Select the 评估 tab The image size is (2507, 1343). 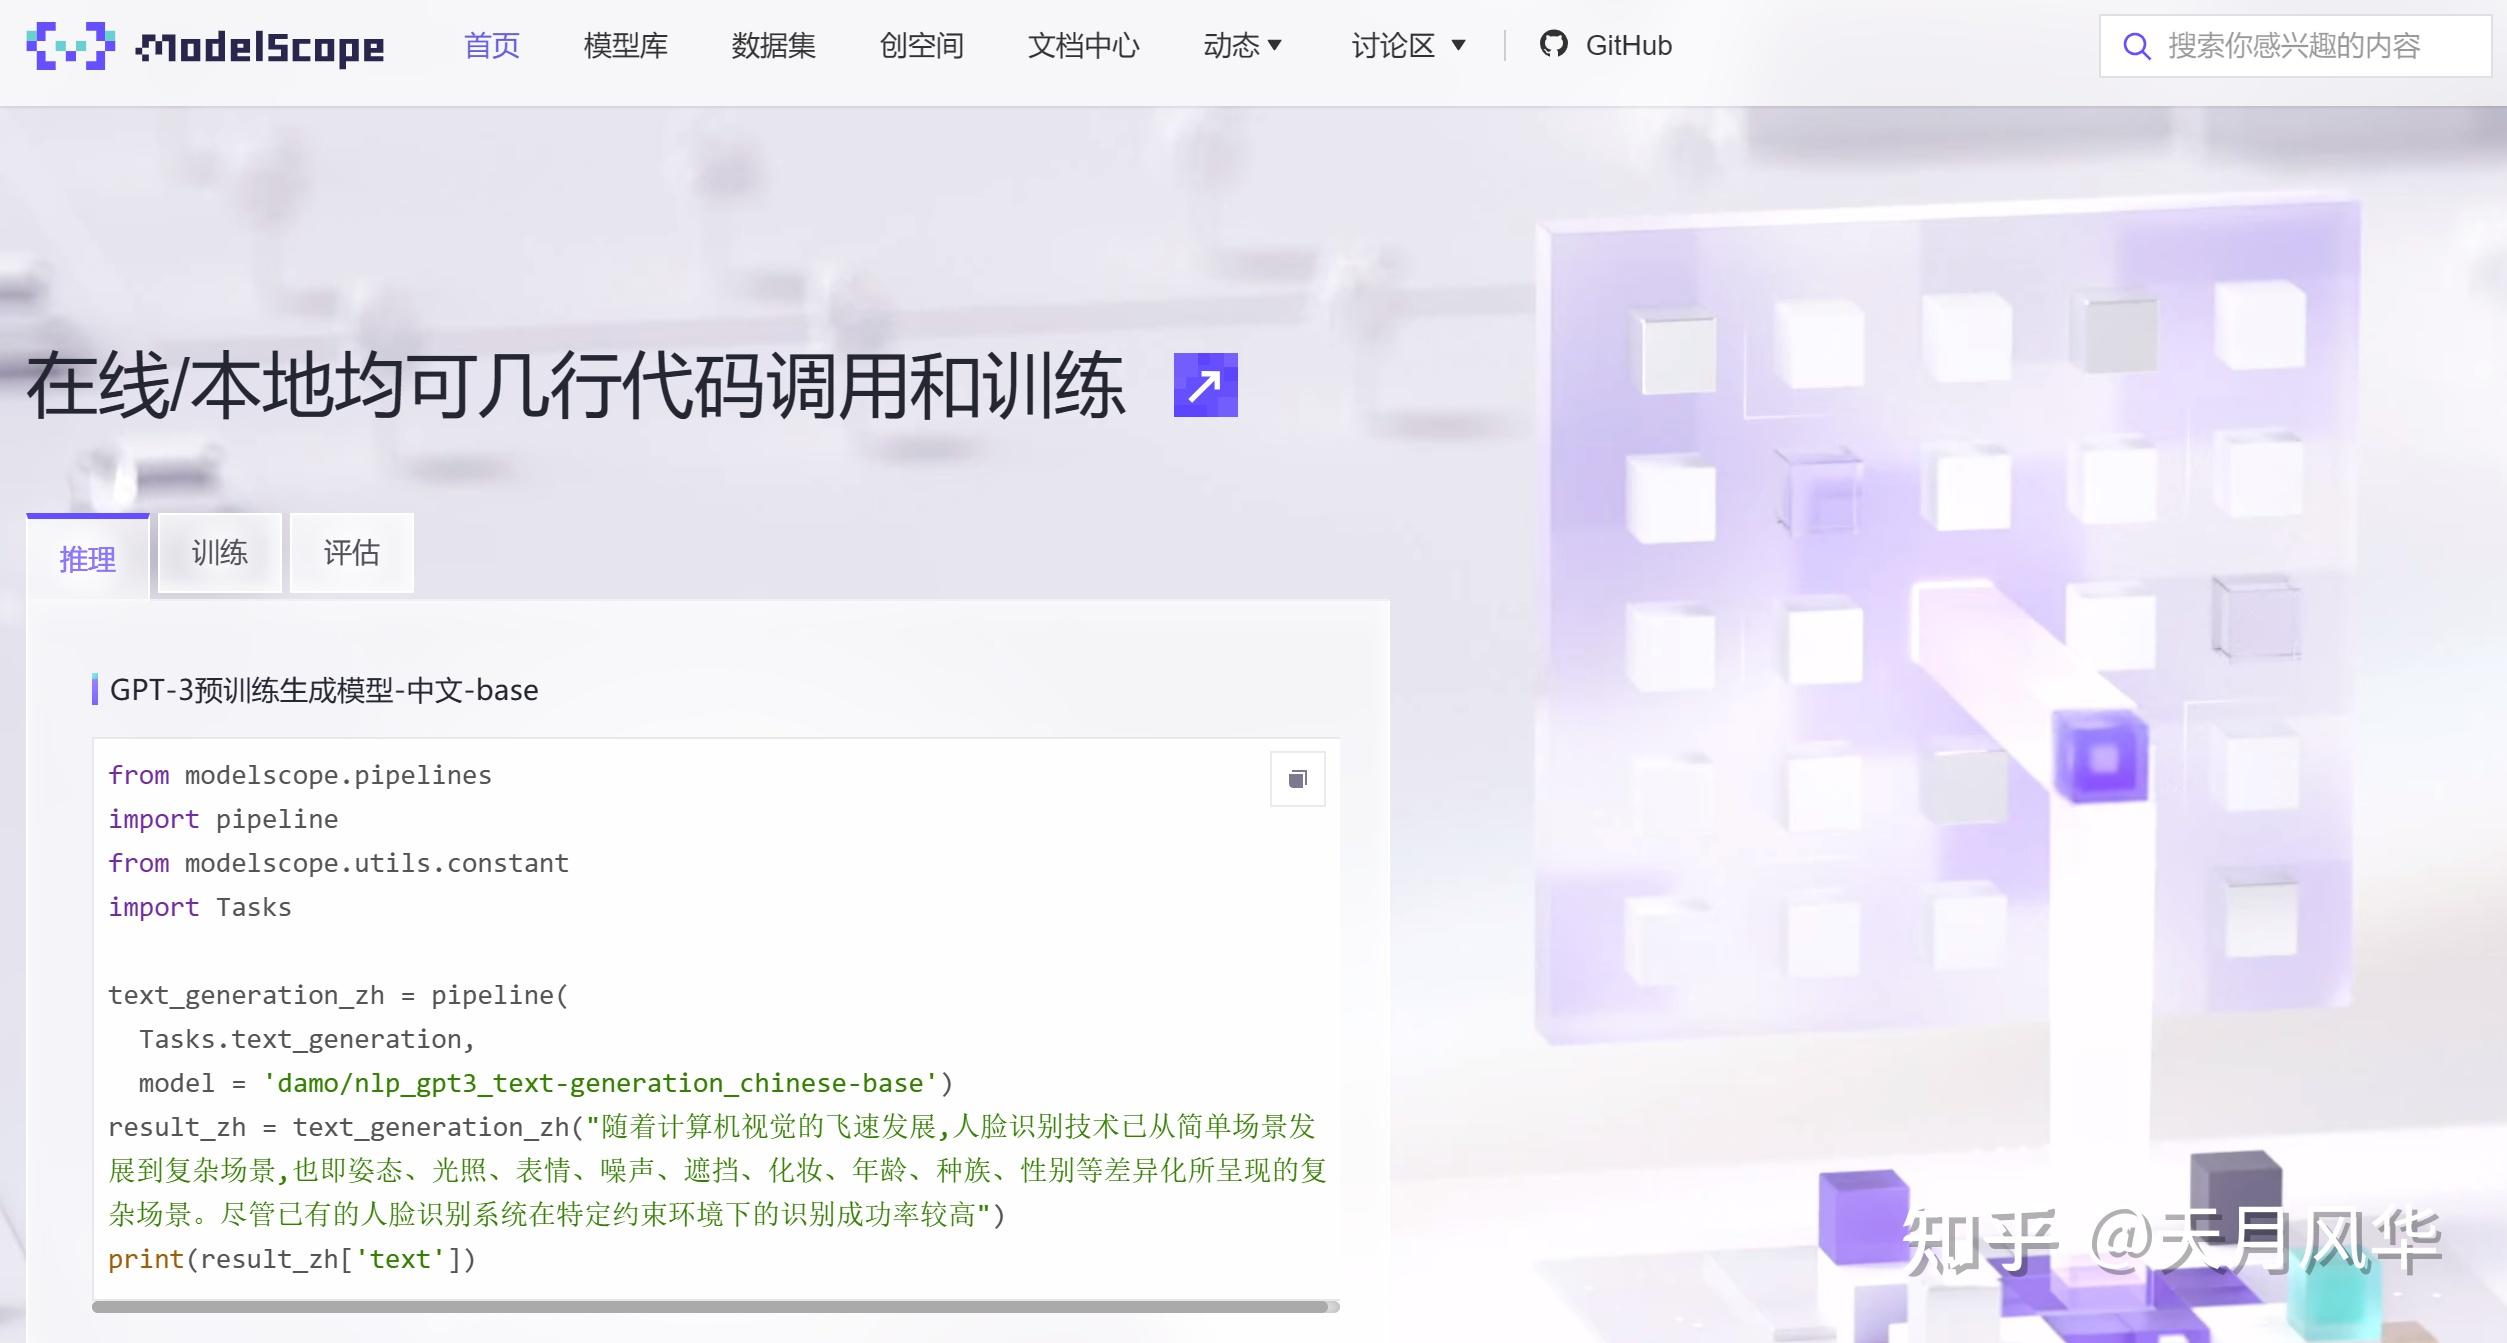351,553
